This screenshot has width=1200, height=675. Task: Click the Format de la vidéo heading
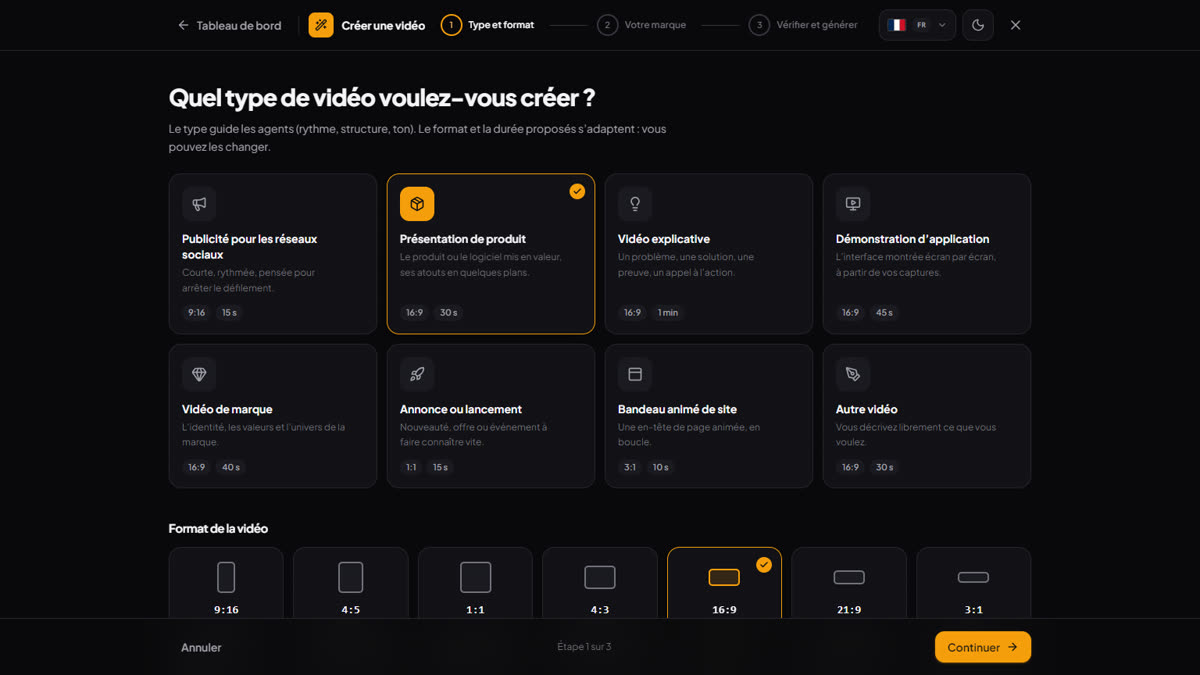[x=218, y=528]
